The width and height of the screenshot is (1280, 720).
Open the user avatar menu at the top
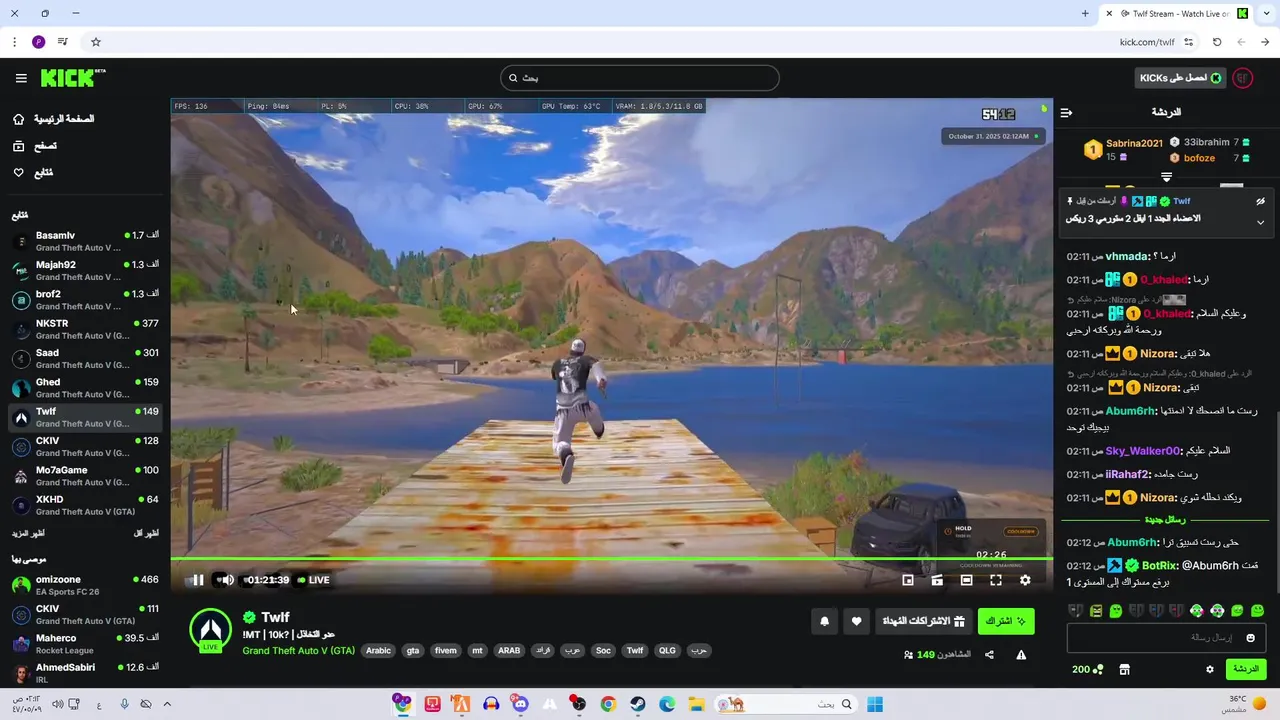[1243, 78]
